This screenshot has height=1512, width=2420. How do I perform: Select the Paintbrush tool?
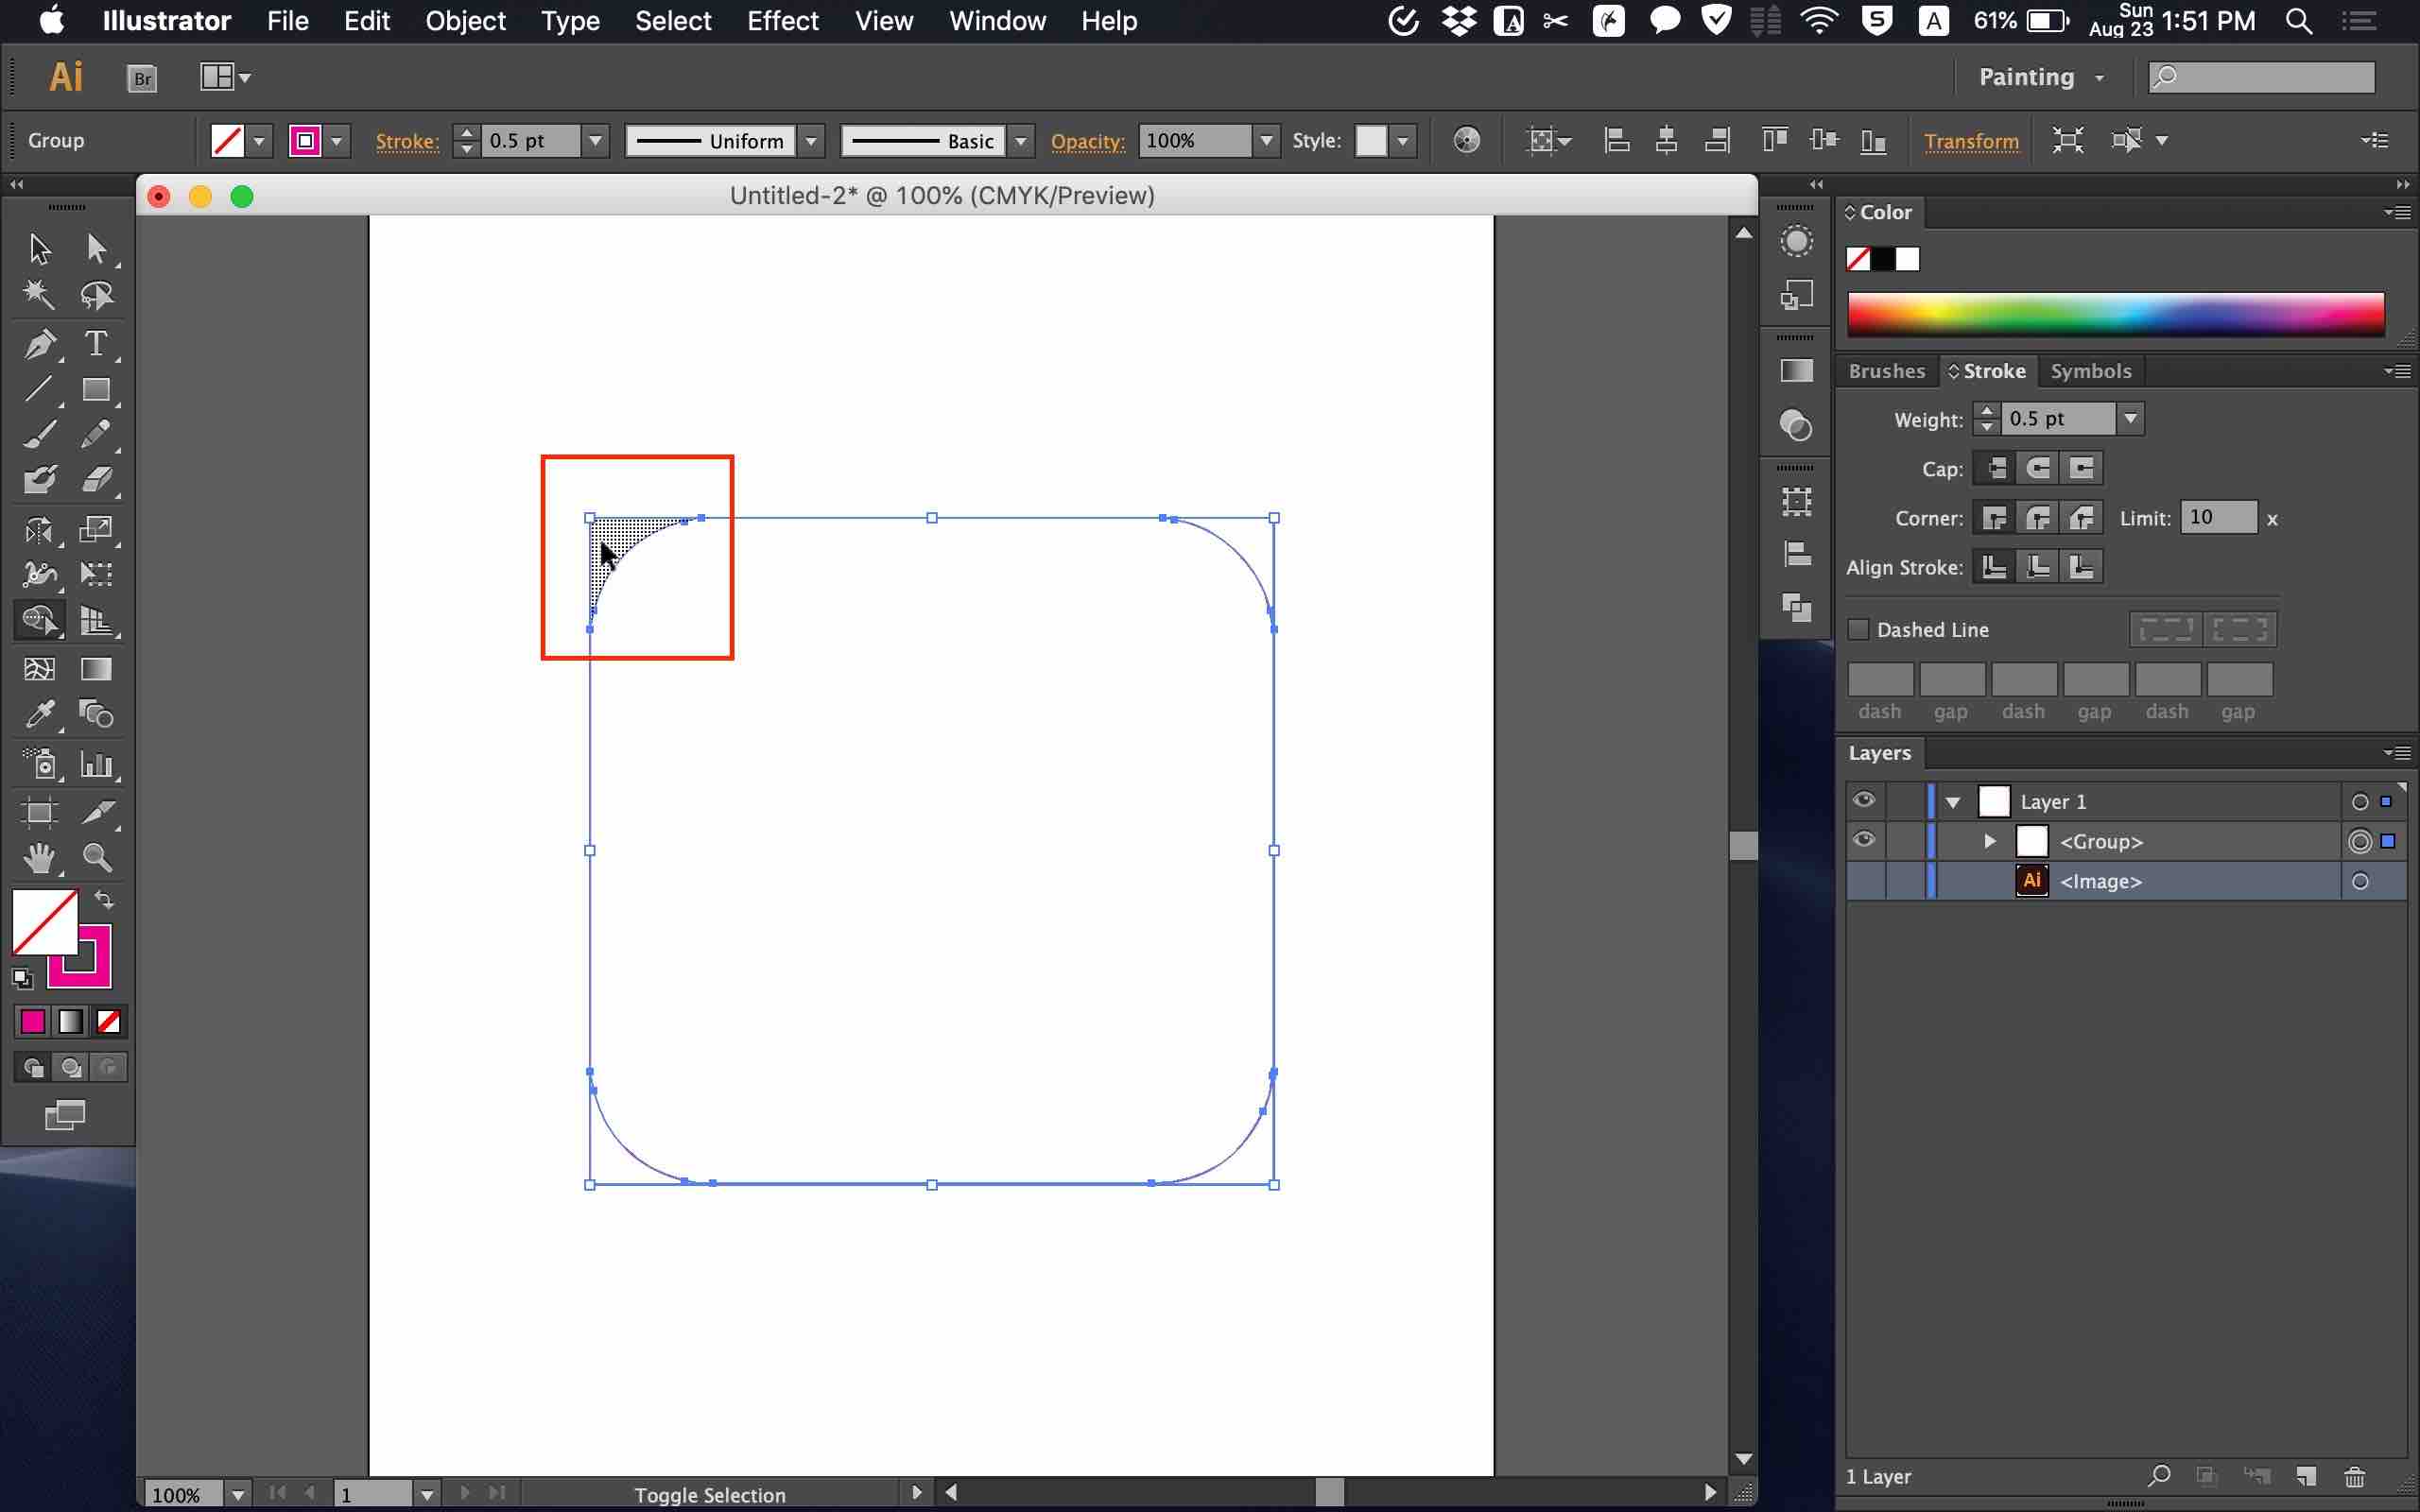point(39,435)
